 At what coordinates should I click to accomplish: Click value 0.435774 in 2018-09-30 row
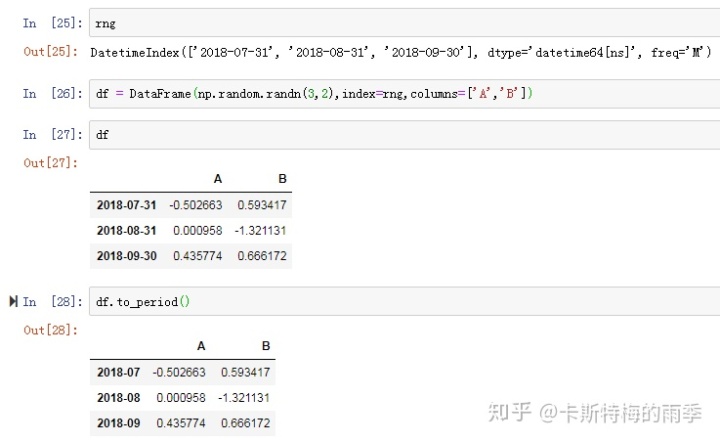197,256
